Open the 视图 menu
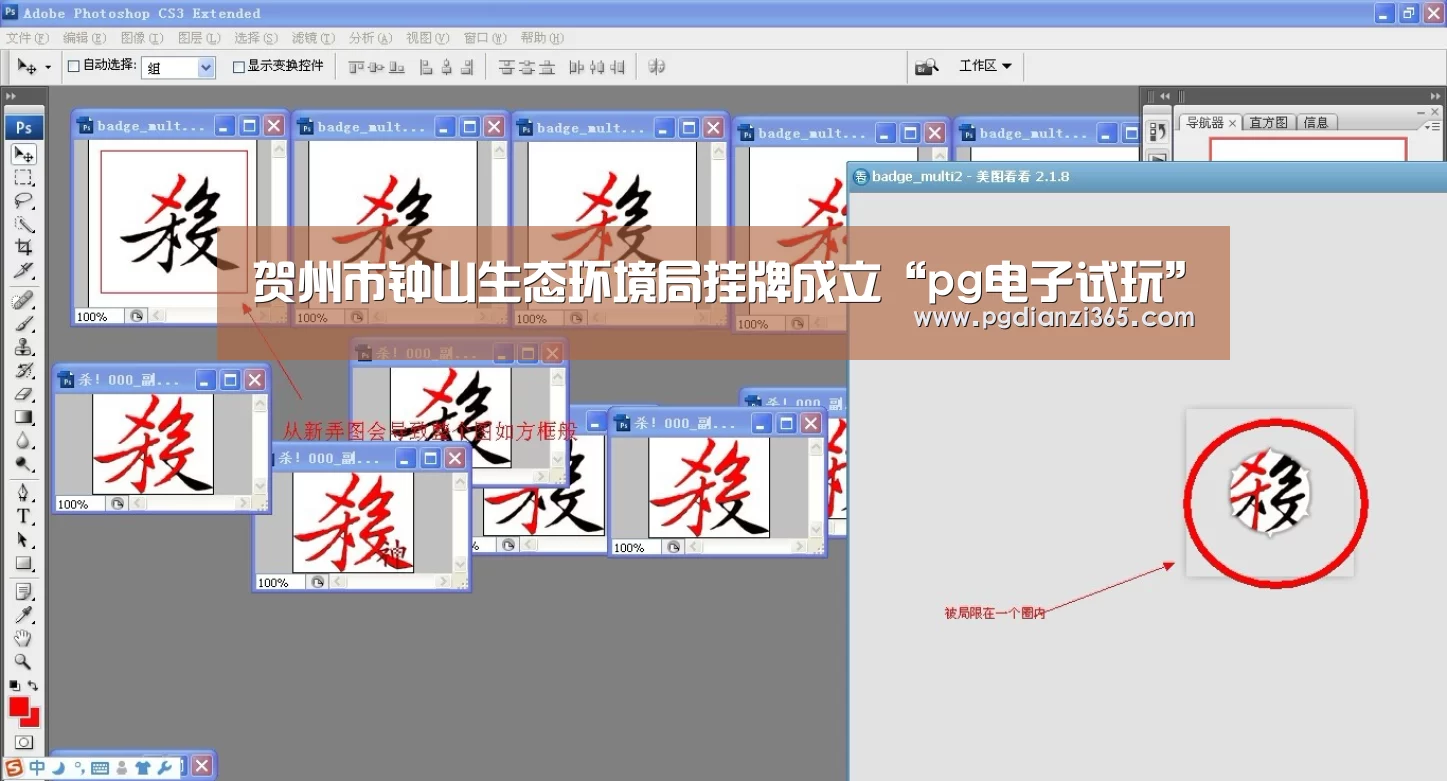Screen dimensions: 1447x781 (428, 38)
